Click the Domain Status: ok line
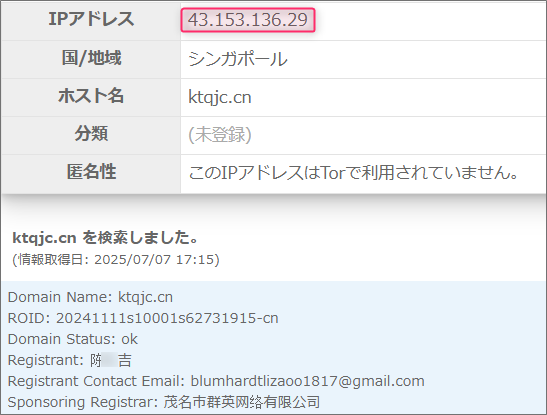This screenshot has height=415, width=547. click(x=73, y=339)
